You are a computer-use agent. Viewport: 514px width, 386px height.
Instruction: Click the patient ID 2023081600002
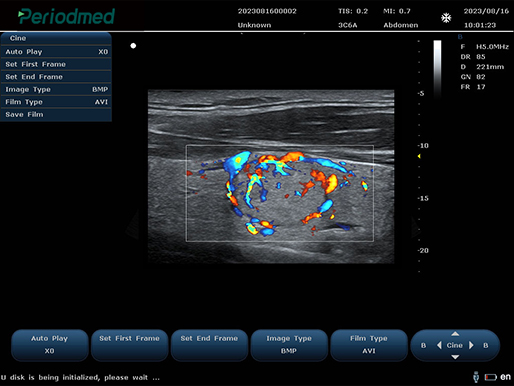click(267, 11)
